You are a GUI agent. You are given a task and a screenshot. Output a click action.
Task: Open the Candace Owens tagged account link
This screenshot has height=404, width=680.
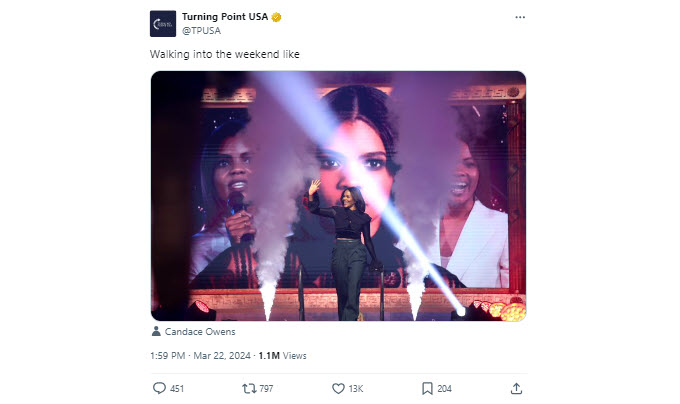[x=200, y=332]
